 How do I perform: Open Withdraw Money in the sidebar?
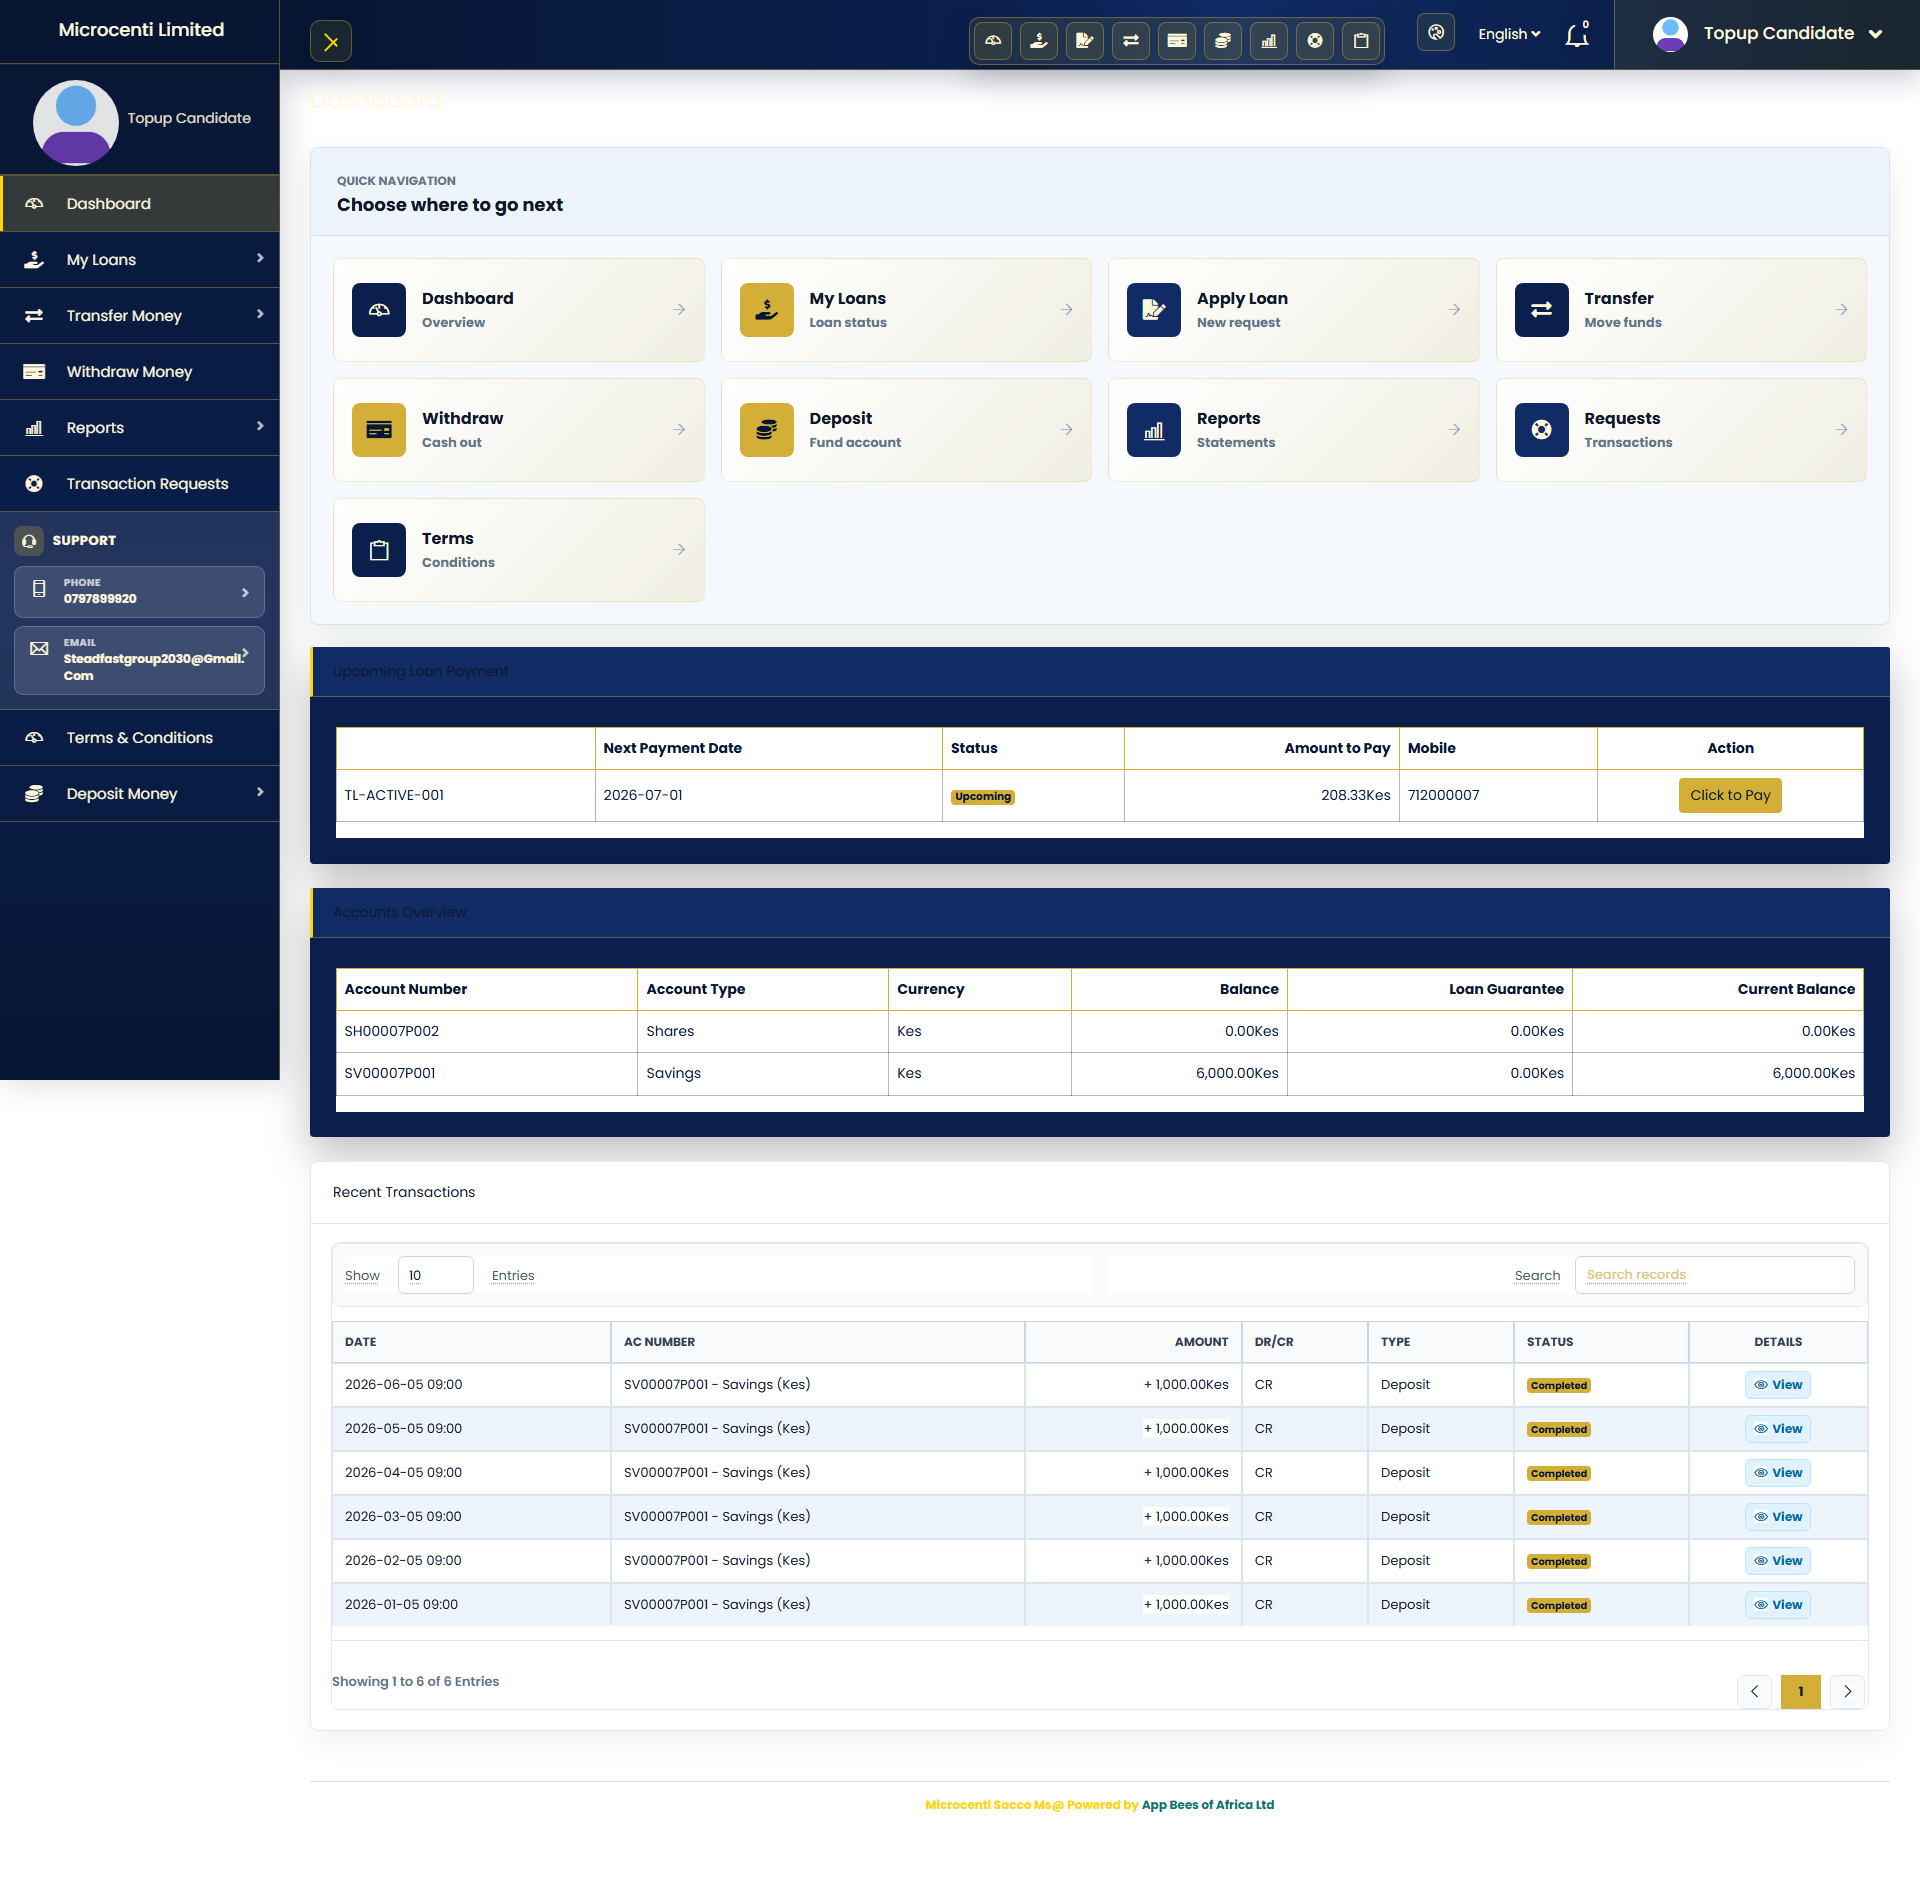(x=140, y=372)
